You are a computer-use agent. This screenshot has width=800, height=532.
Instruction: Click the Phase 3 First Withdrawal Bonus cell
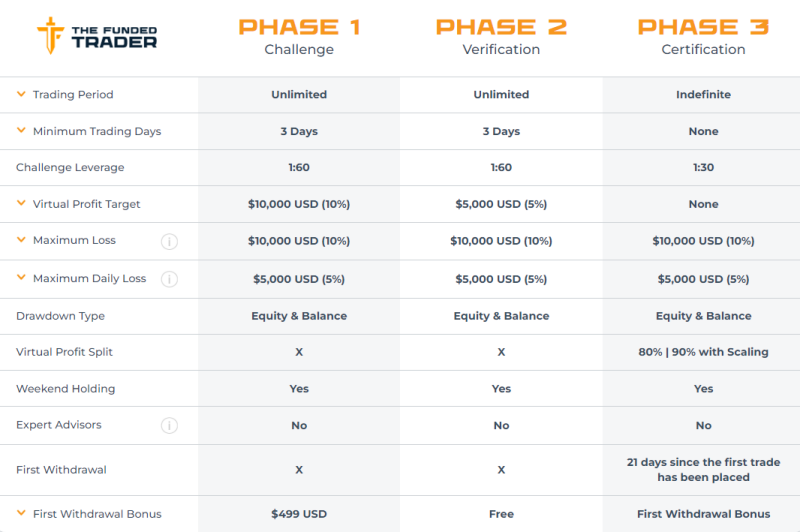tap(703, 514)
